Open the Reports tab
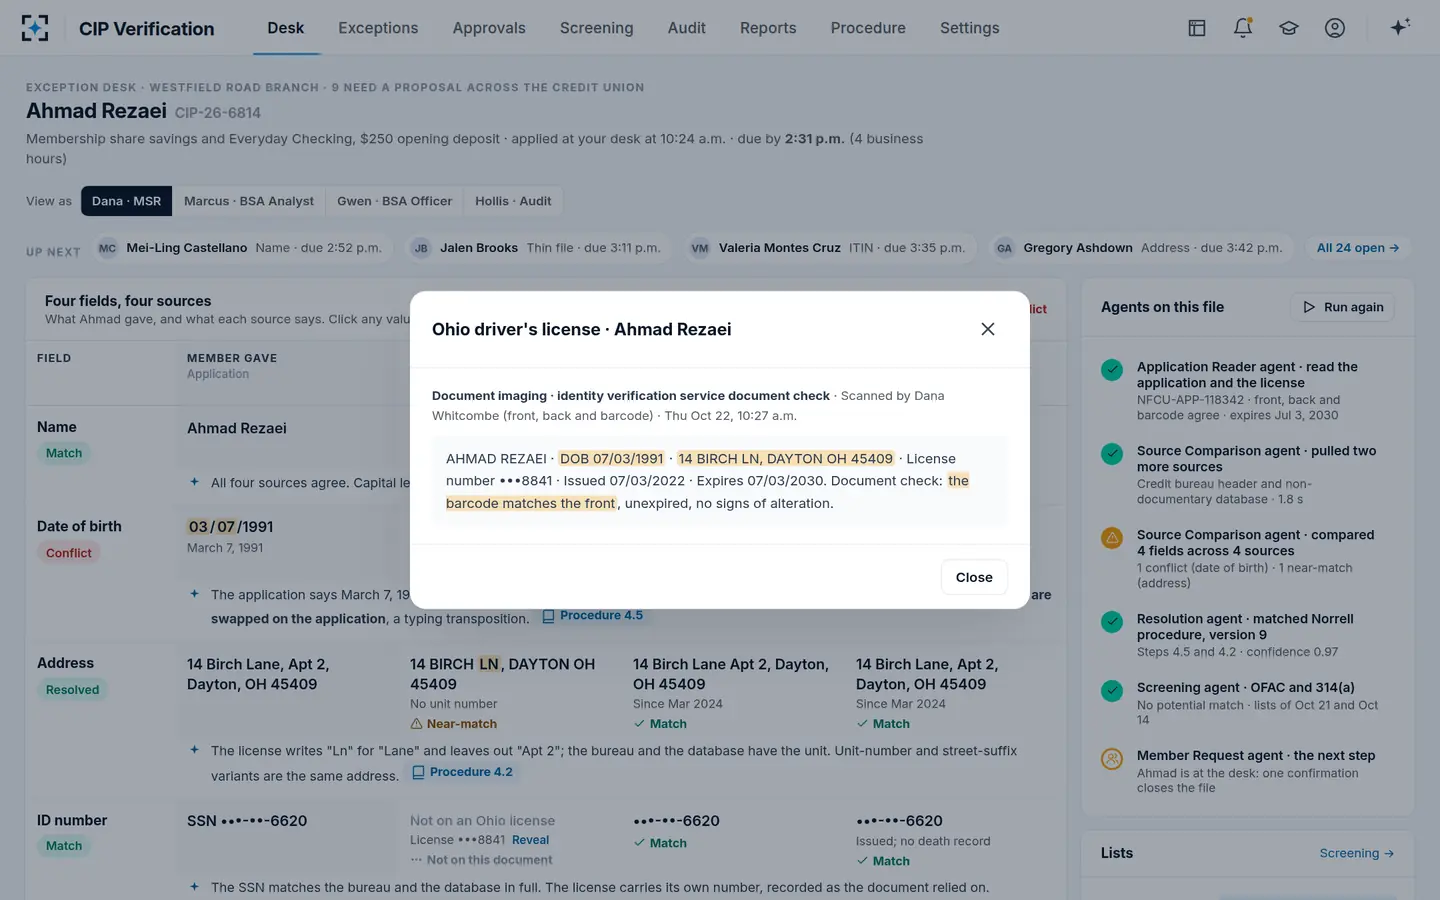The image size is (1440, 900). point(768,28)
